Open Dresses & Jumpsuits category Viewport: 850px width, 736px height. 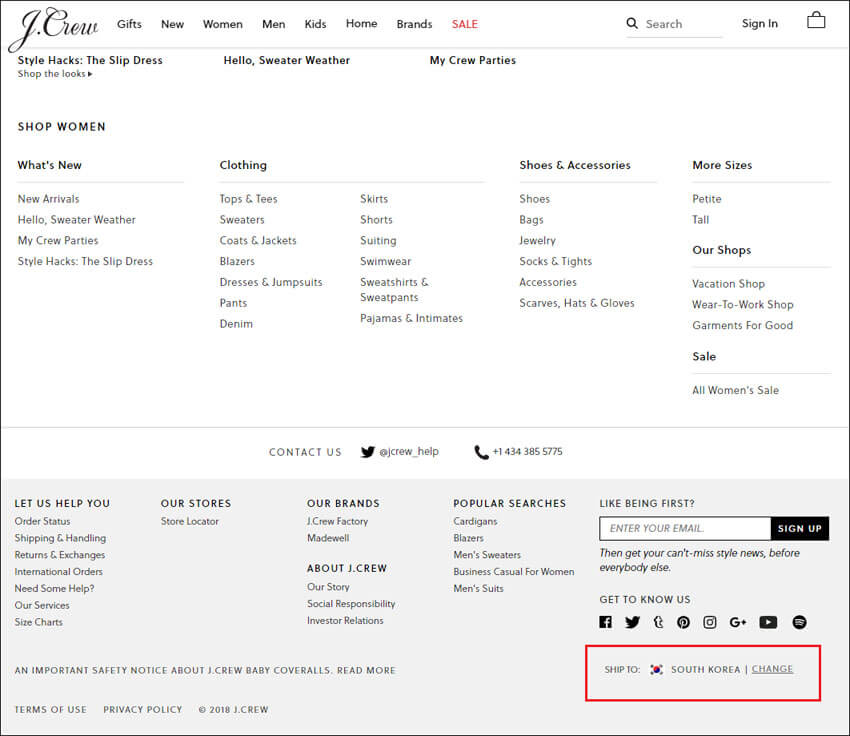pos(271,282)
